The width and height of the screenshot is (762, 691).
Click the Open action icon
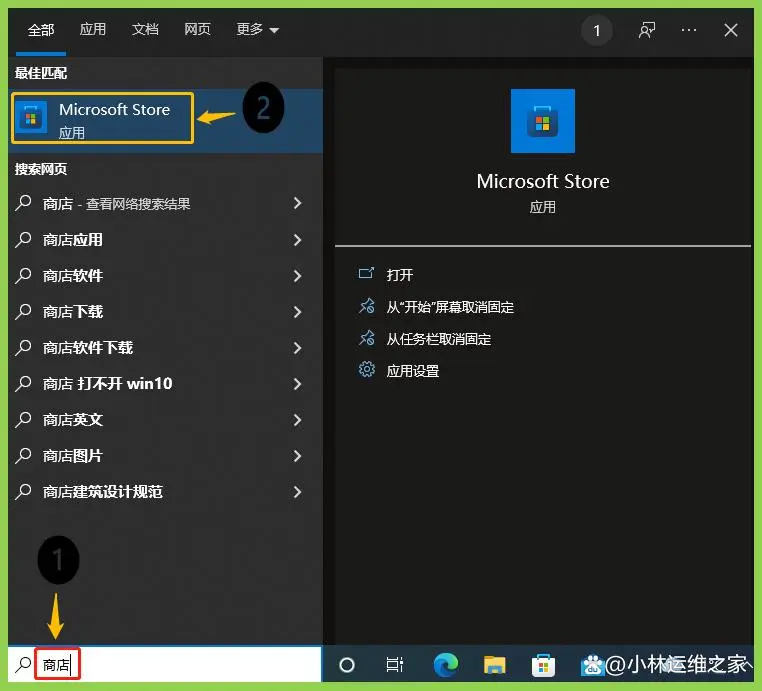point(366,274)
